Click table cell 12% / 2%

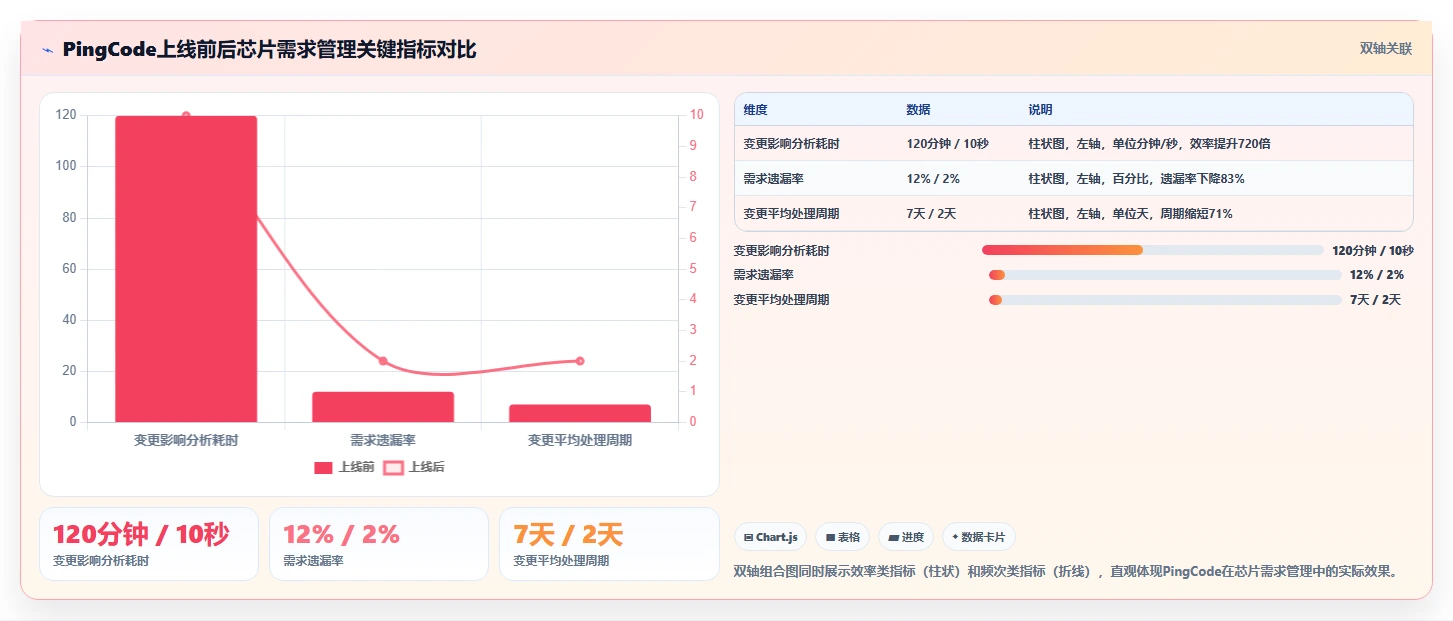pos(959,179)
